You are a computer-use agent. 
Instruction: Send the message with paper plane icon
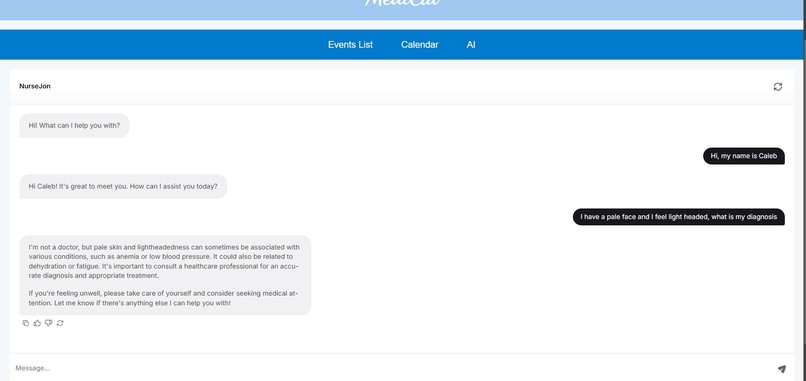coord(781,369)
